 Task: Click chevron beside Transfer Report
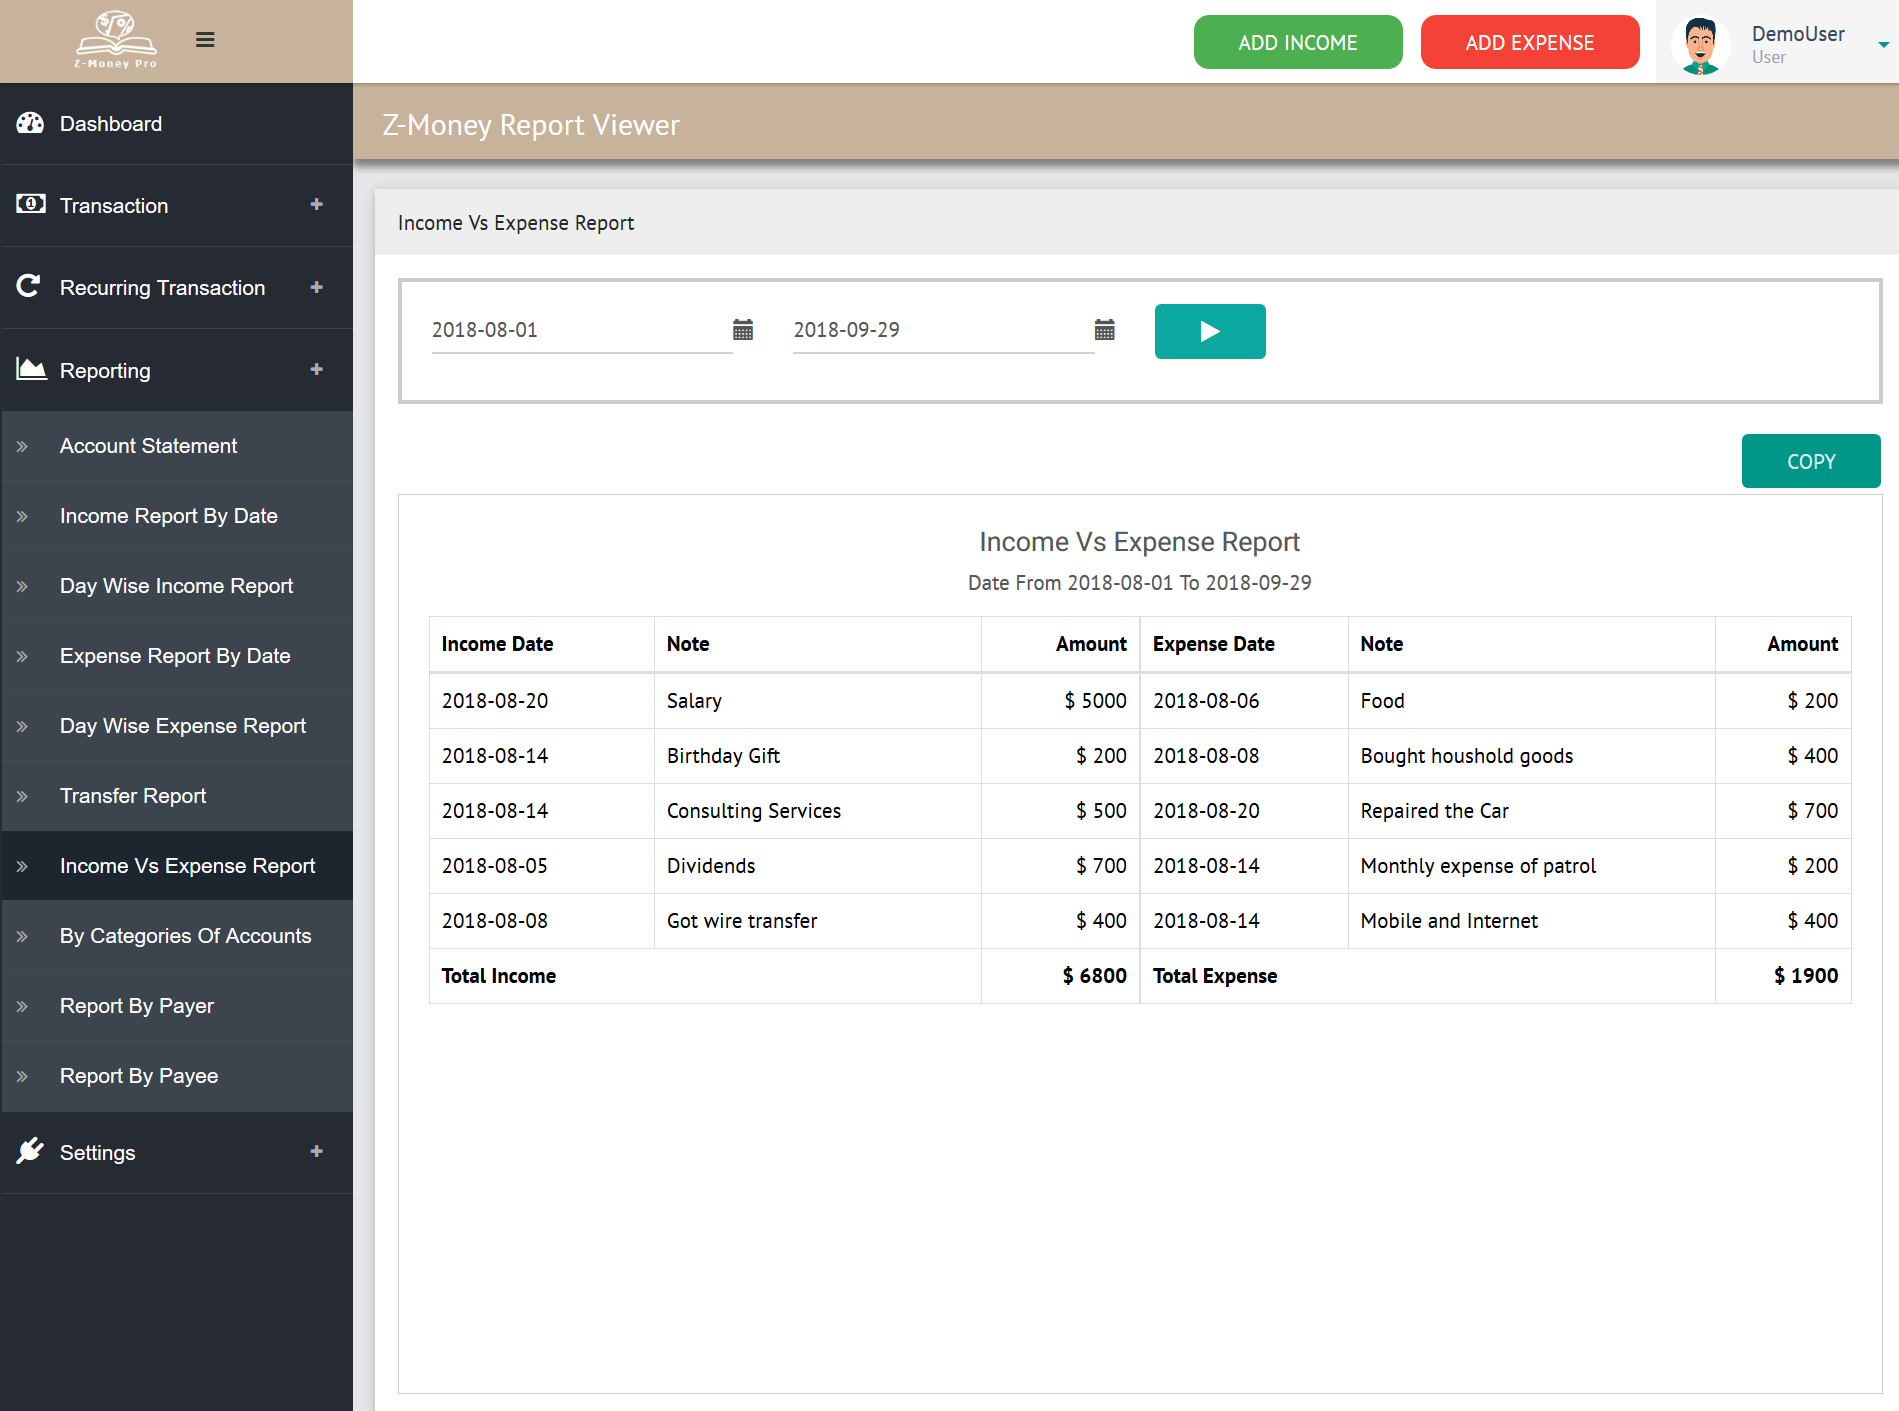click(22, 796)
